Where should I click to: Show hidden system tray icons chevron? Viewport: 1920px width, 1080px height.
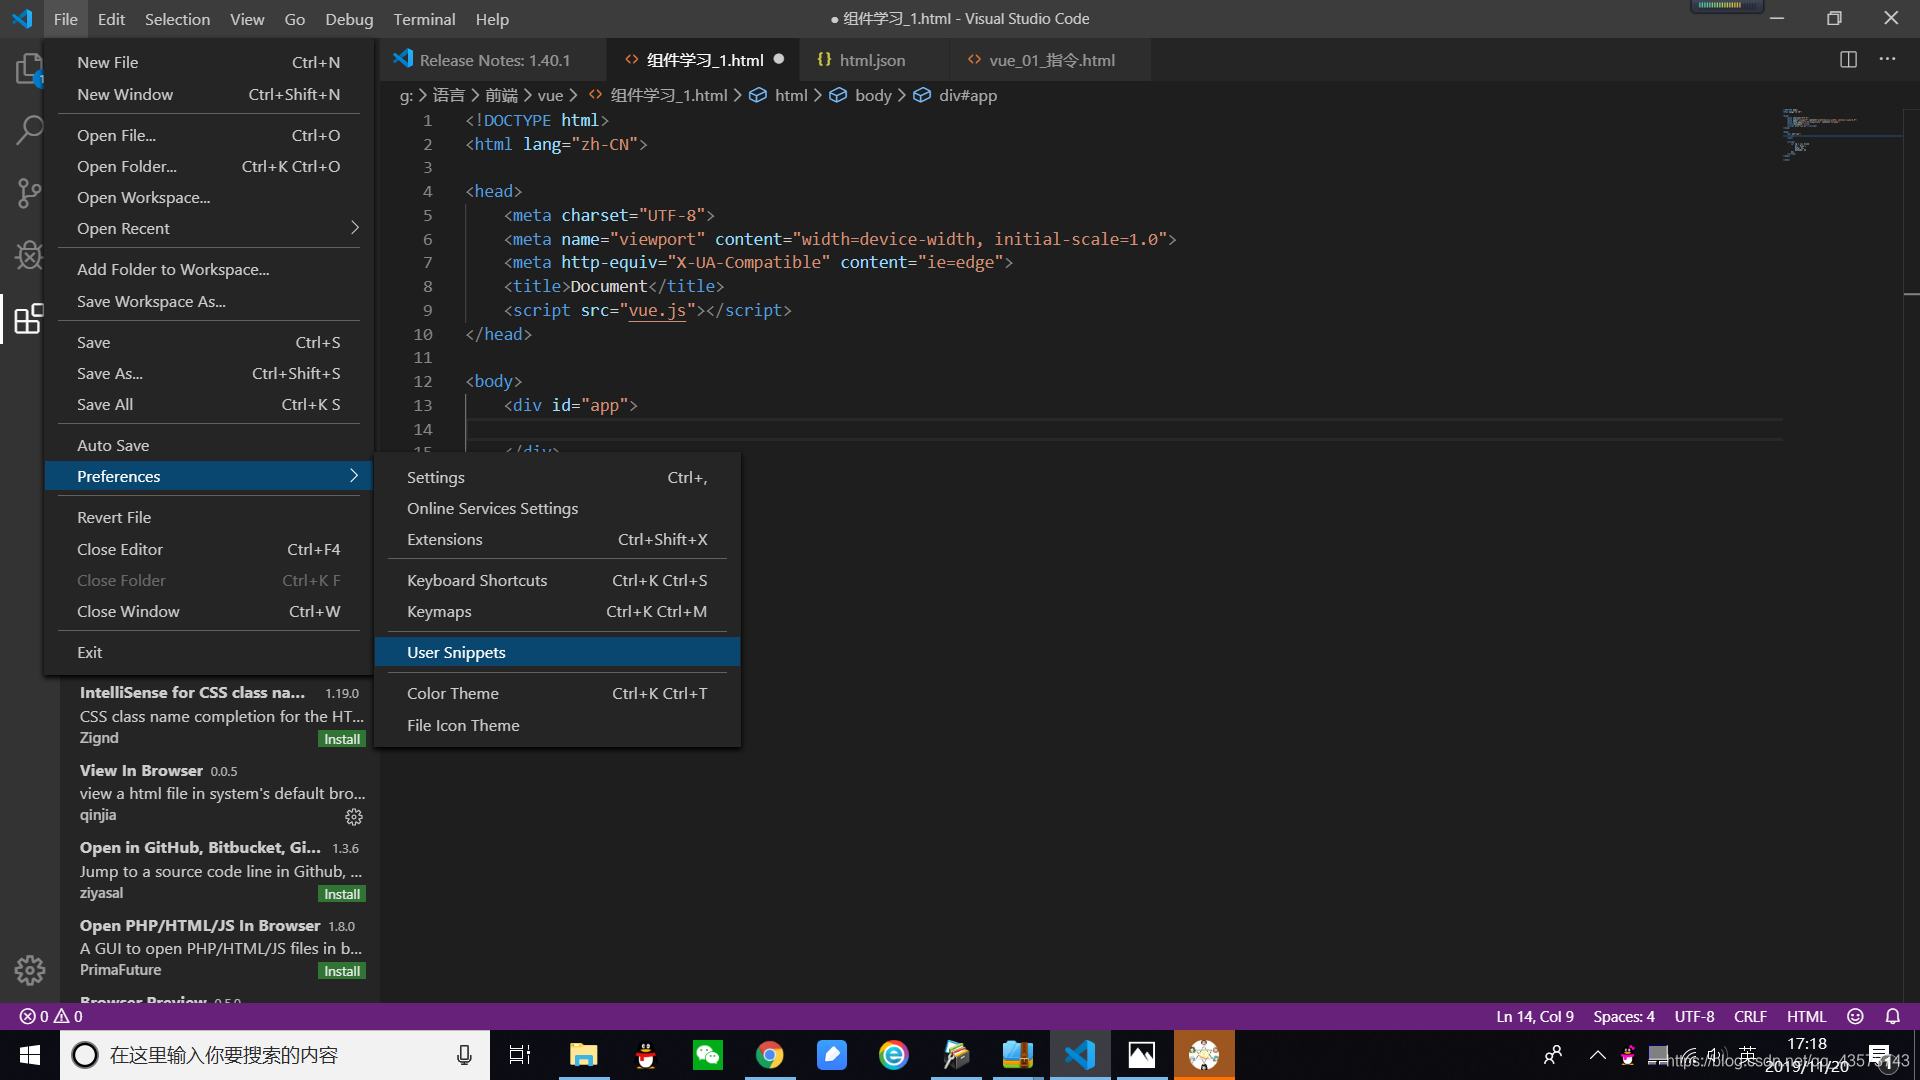(x=1598, y=1055)
